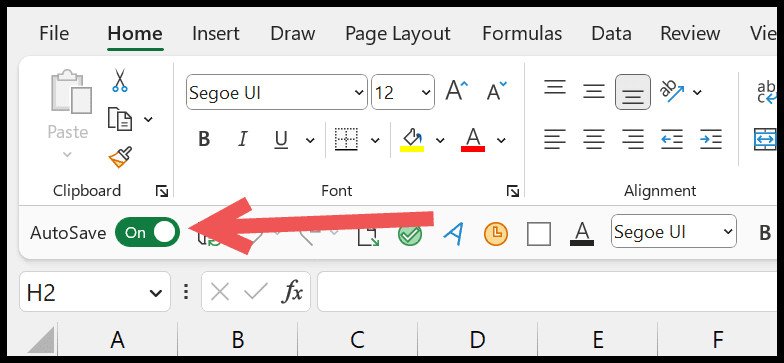Open the Insert ribbon tab

pos(216,34)
